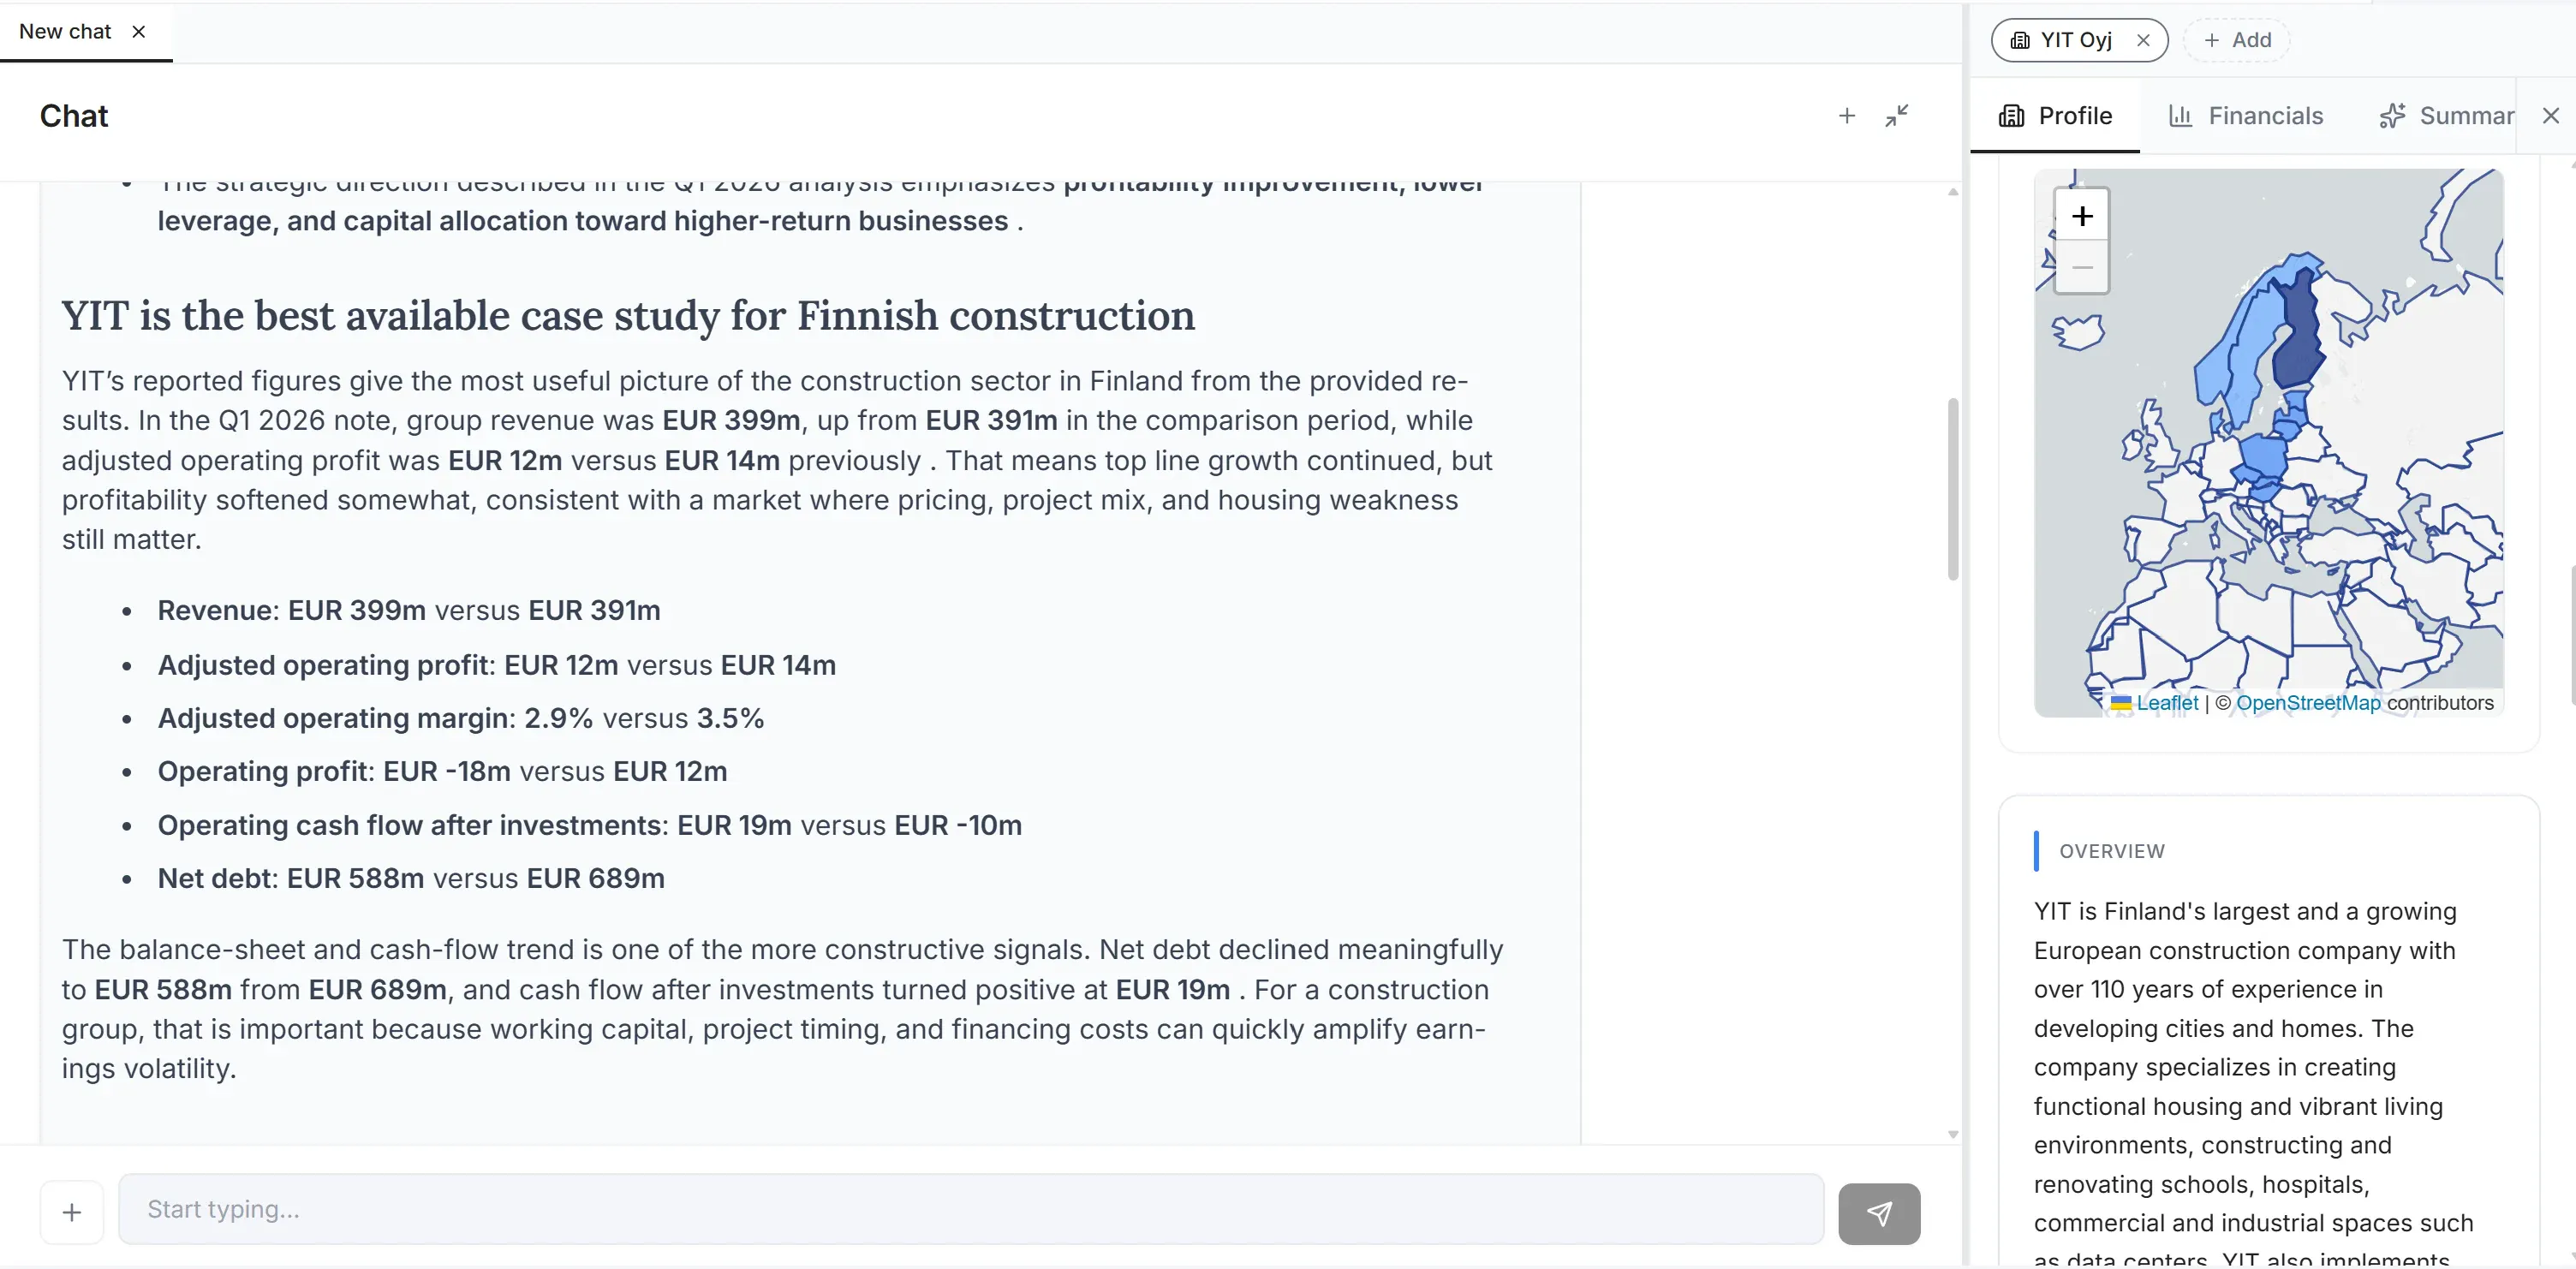
Task: Open the OpenStreetMap link
Action: click(x=2308, y=702)
